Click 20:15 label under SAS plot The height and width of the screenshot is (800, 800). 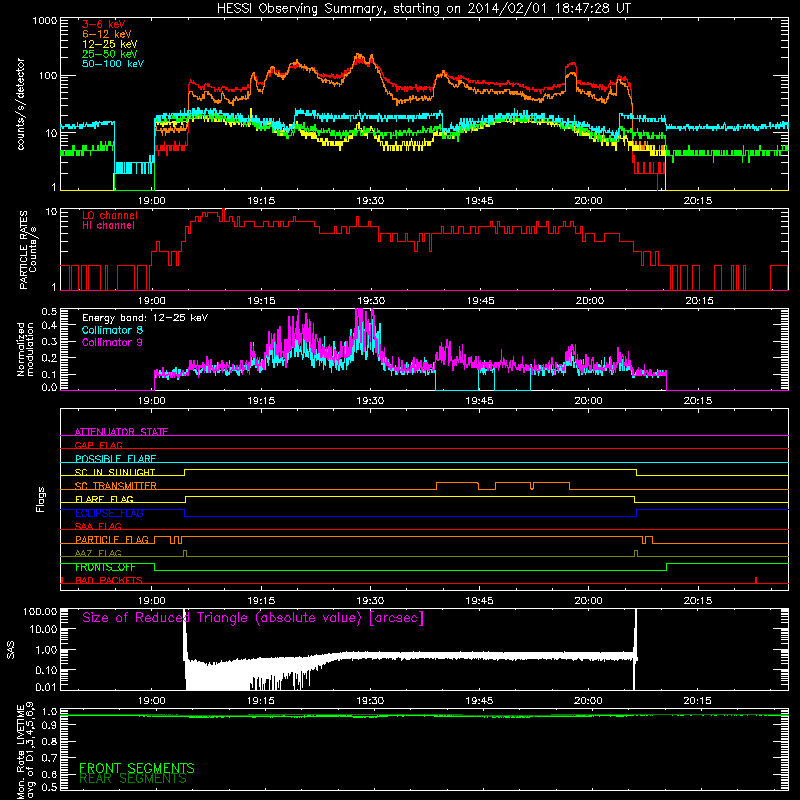[x=697, y=701]
